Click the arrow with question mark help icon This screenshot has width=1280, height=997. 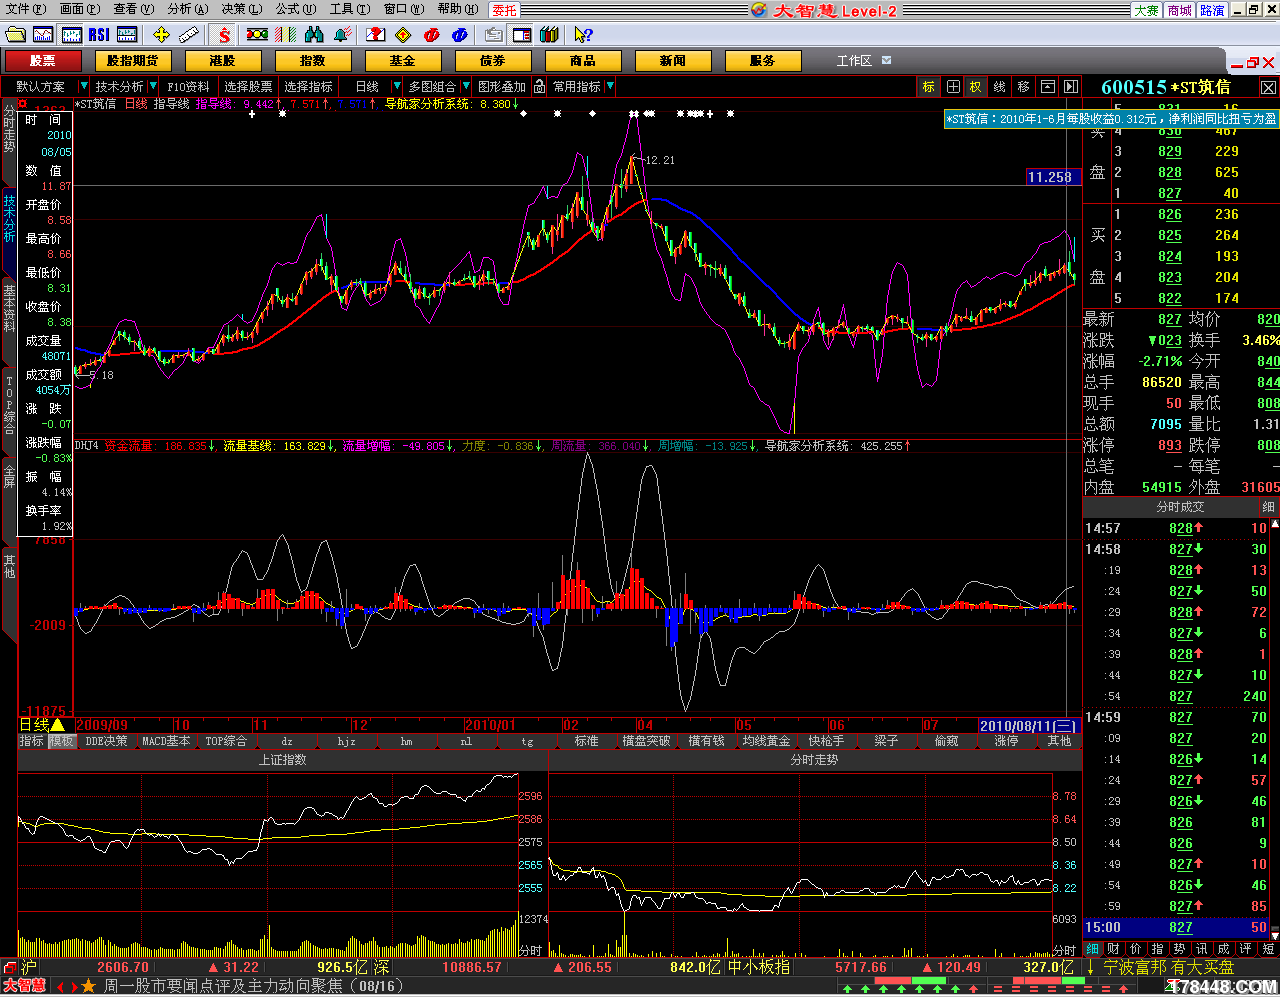(x=584, y=35)
